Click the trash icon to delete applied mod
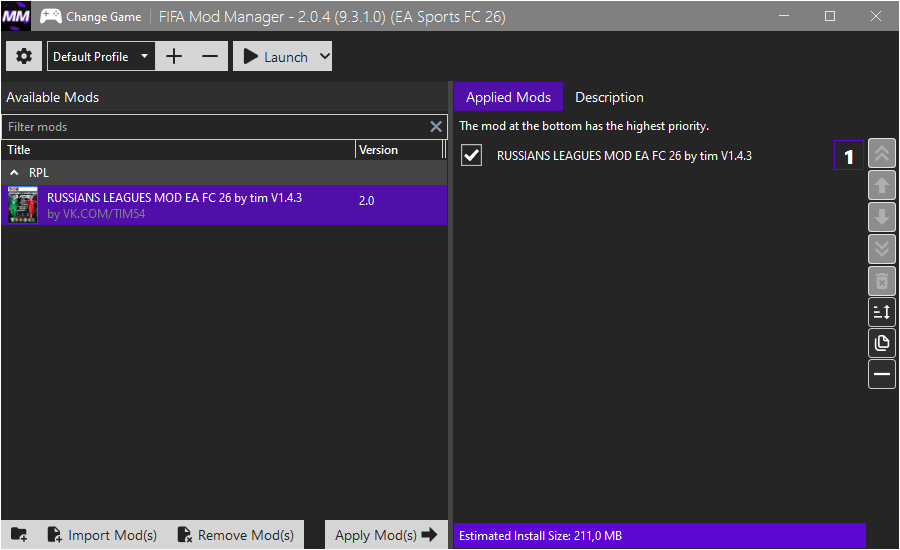This screenshot has width=900, height=550. tap(882, 281)
